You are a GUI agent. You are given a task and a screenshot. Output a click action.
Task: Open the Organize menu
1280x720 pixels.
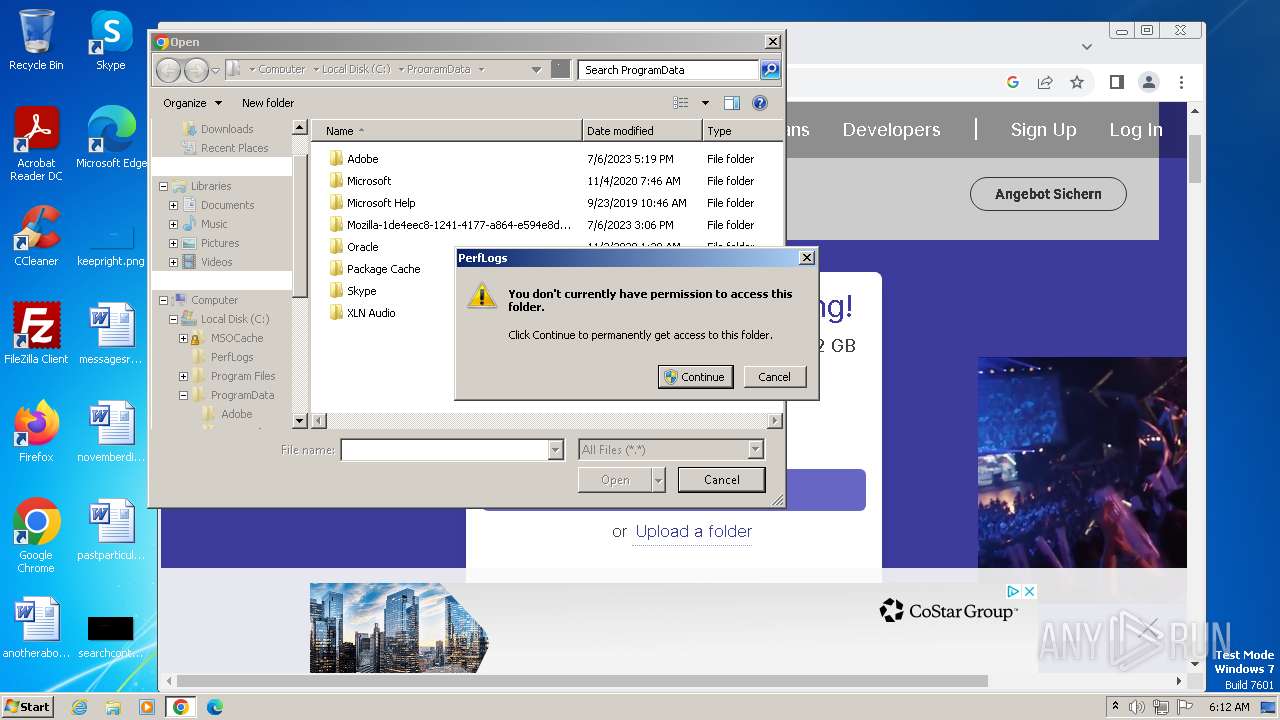pyautogui.click(x=192, y=103)
